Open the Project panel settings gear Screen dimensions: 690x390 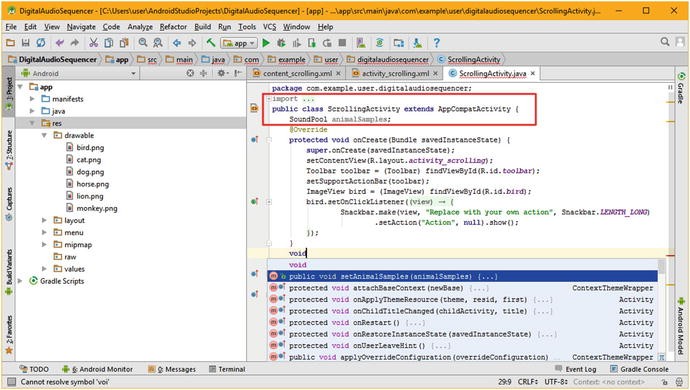(222, 73)
